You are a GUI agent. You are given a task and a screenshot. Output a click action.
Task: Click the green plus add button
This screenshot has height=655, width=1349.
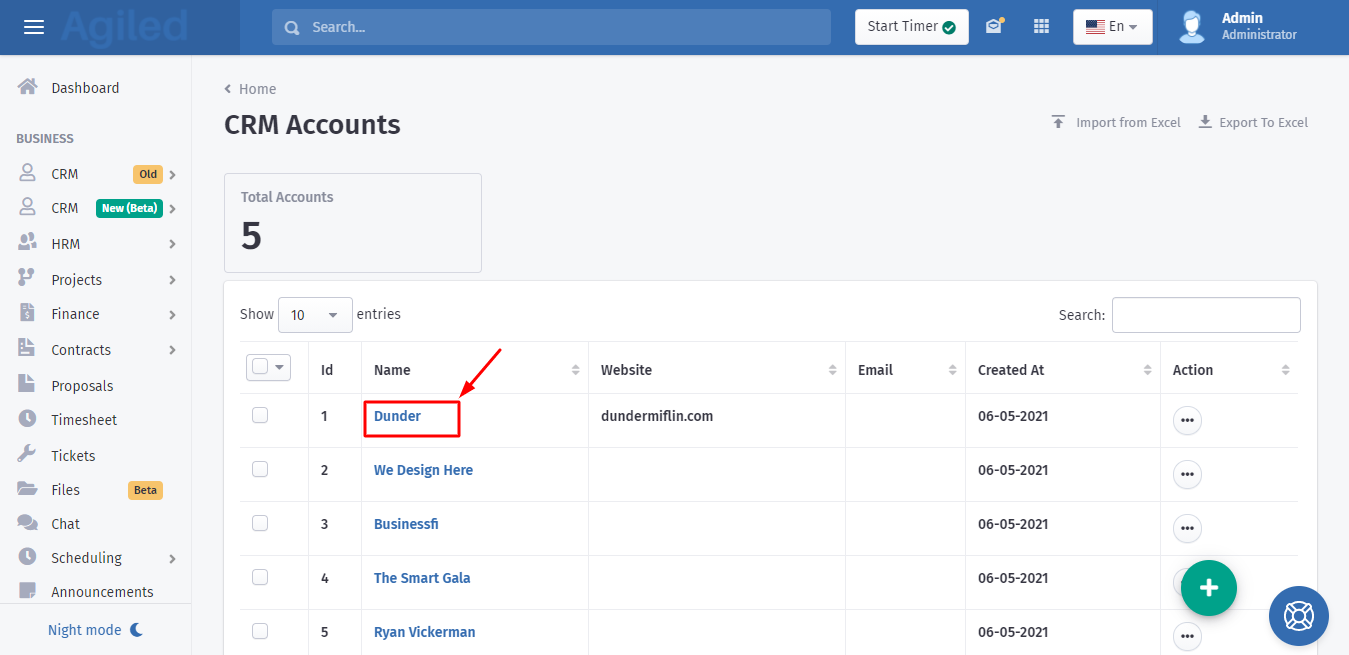[x=1208, y=588]
